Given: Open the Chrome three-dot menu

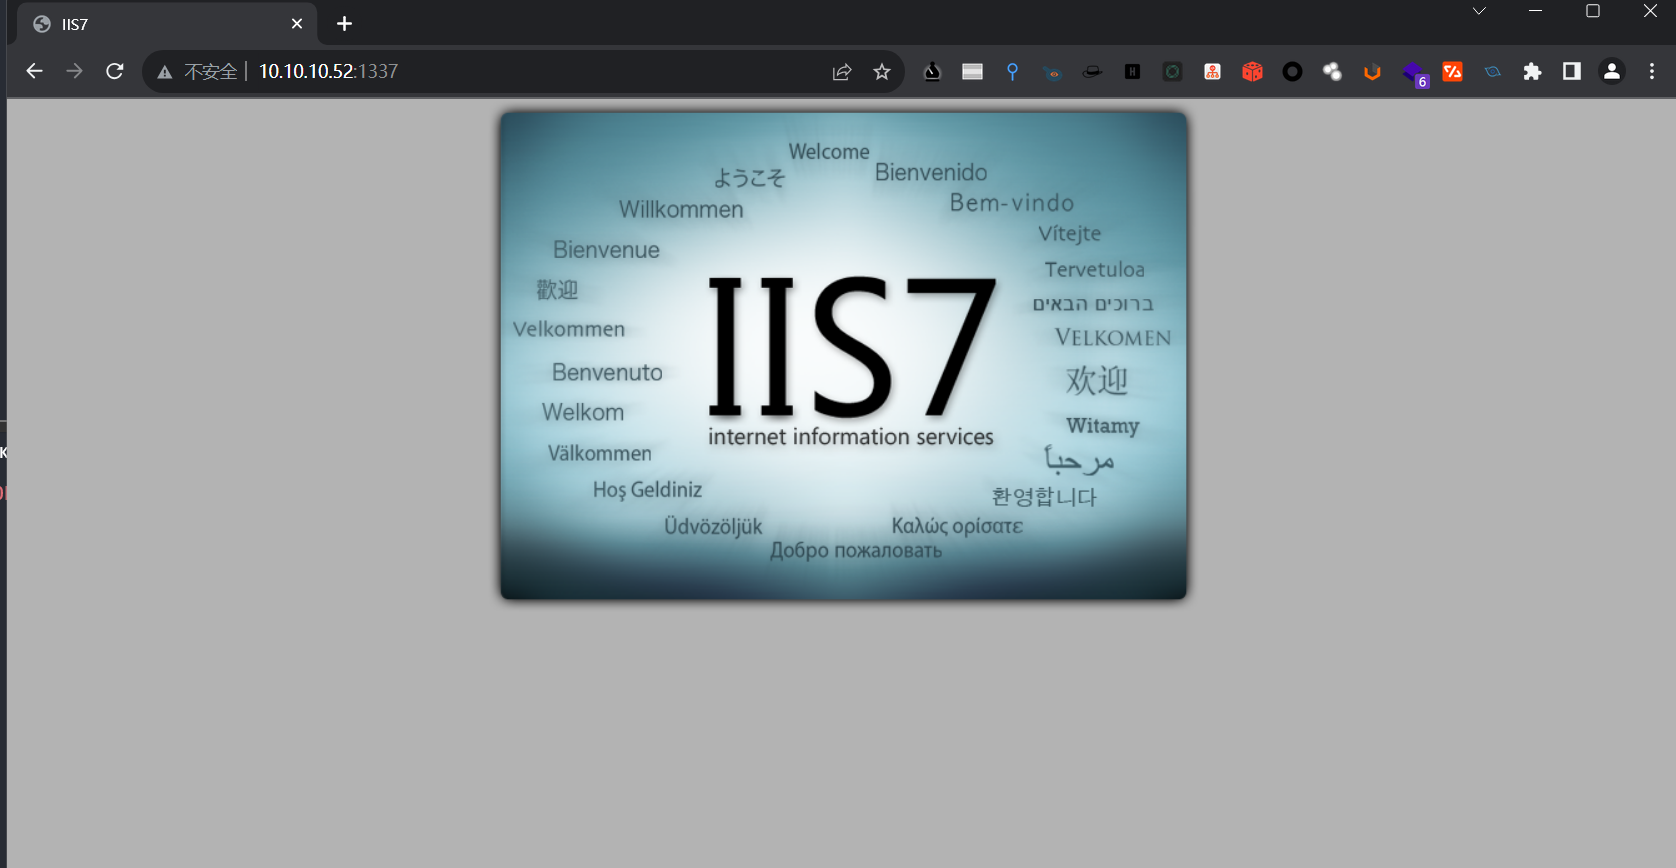Looking at the screenshot, I should coord(1652,71).
